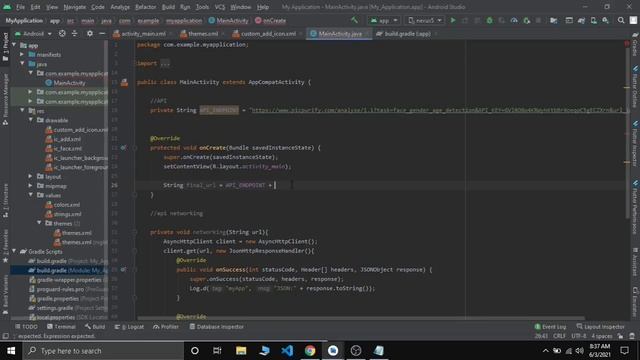Open the TODO tool window
Screen dimensions: 640x360
(x=27, y=327)
